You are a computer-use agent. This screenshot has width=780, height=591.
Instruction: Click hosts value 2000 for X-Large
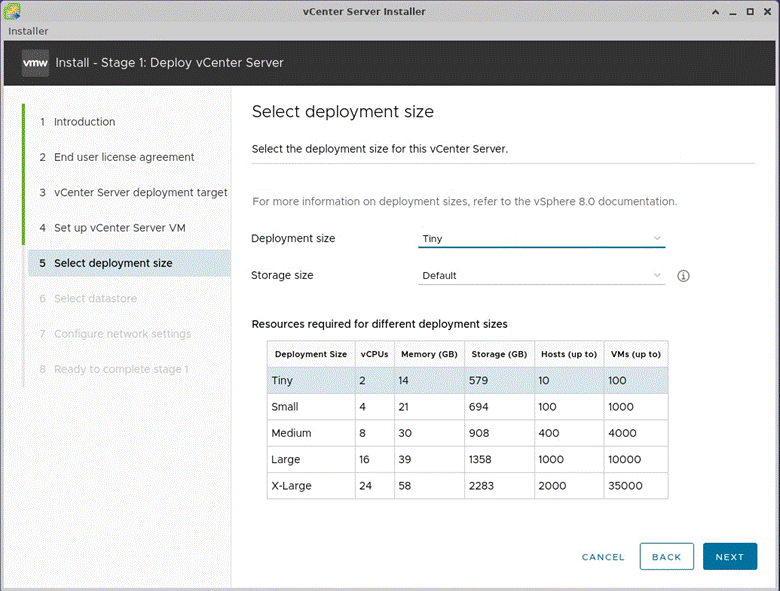[552, 486]
